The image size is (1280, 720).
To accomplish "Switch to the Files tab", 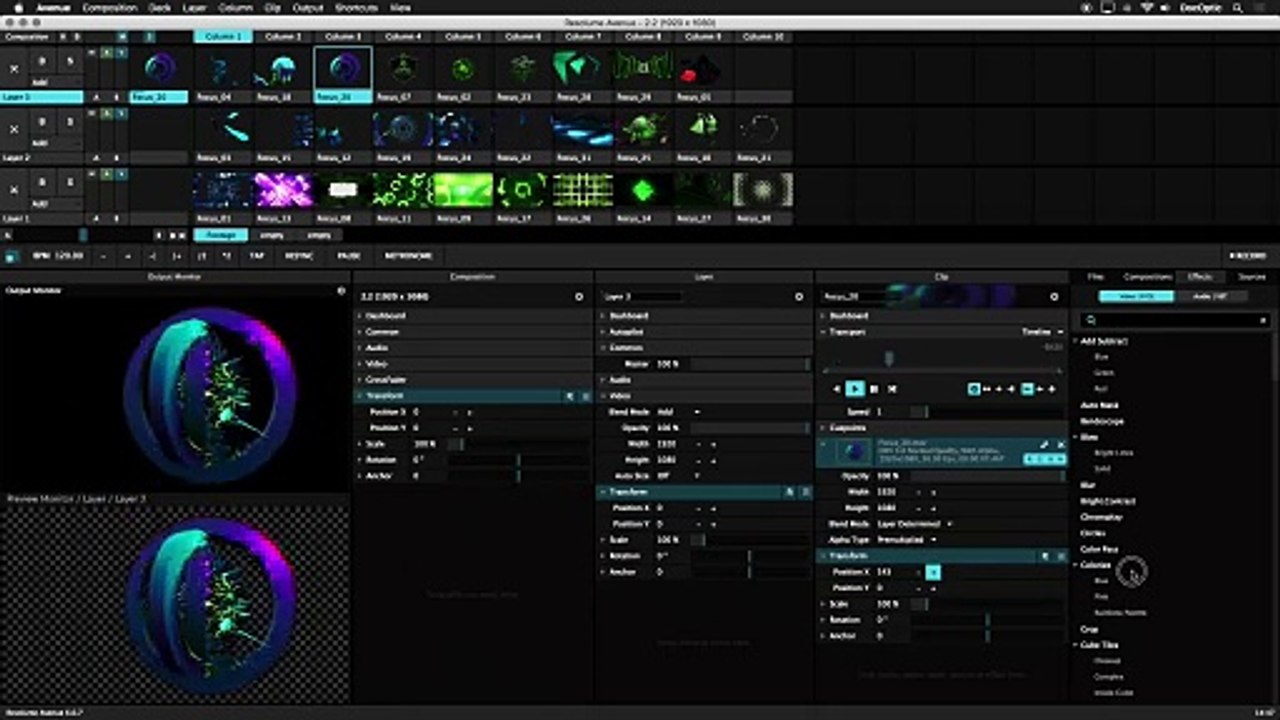I will tap(1096, 277).
